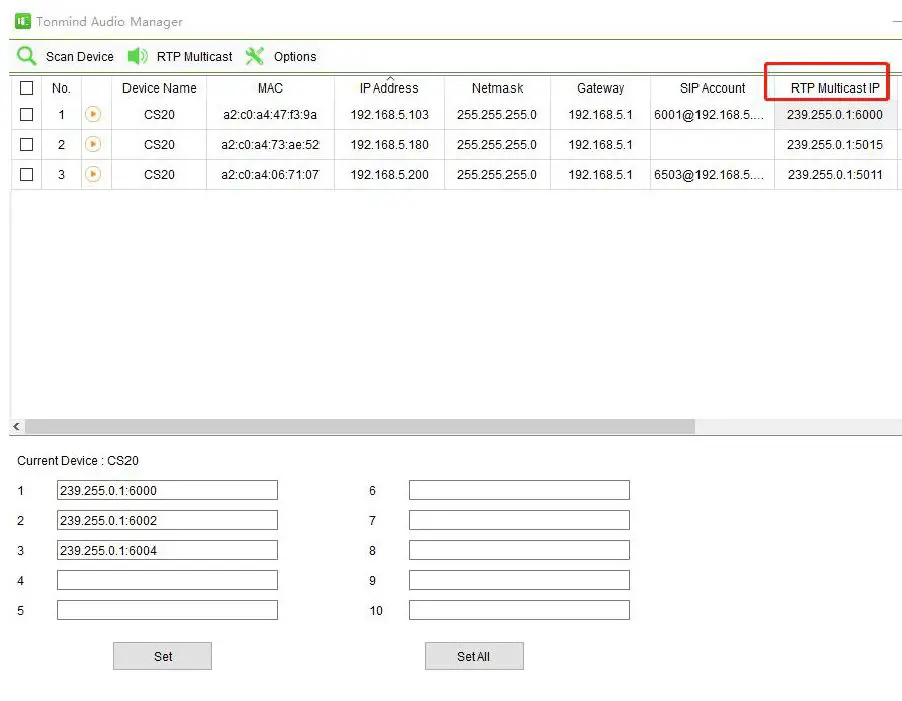Viewport: 902px width, 701px height.
Task: Click empty multicast address field 8
Action: click(x=519, y=550)
